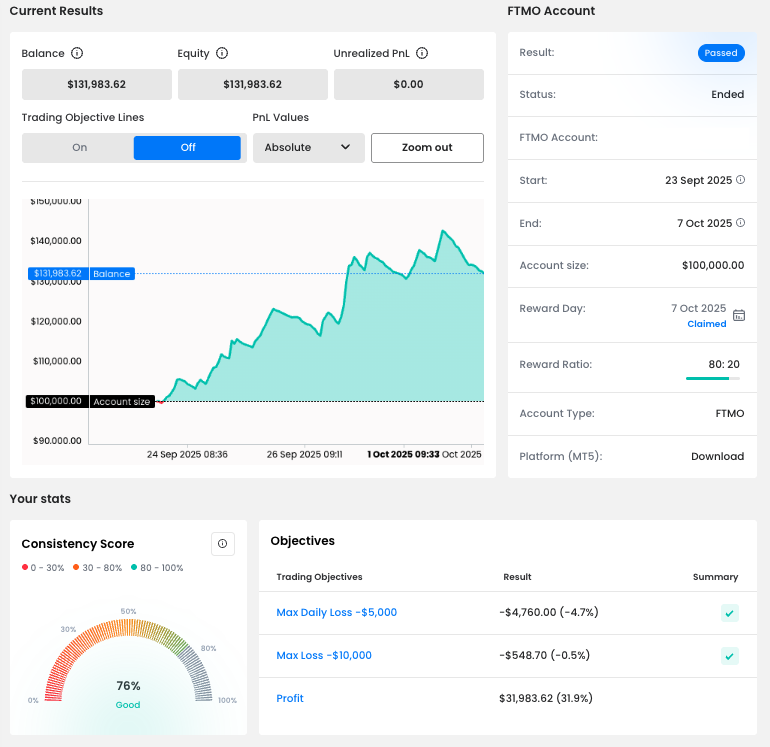
Task: Open the Max Daily Loss objective link
Action: tap(336, 612)
